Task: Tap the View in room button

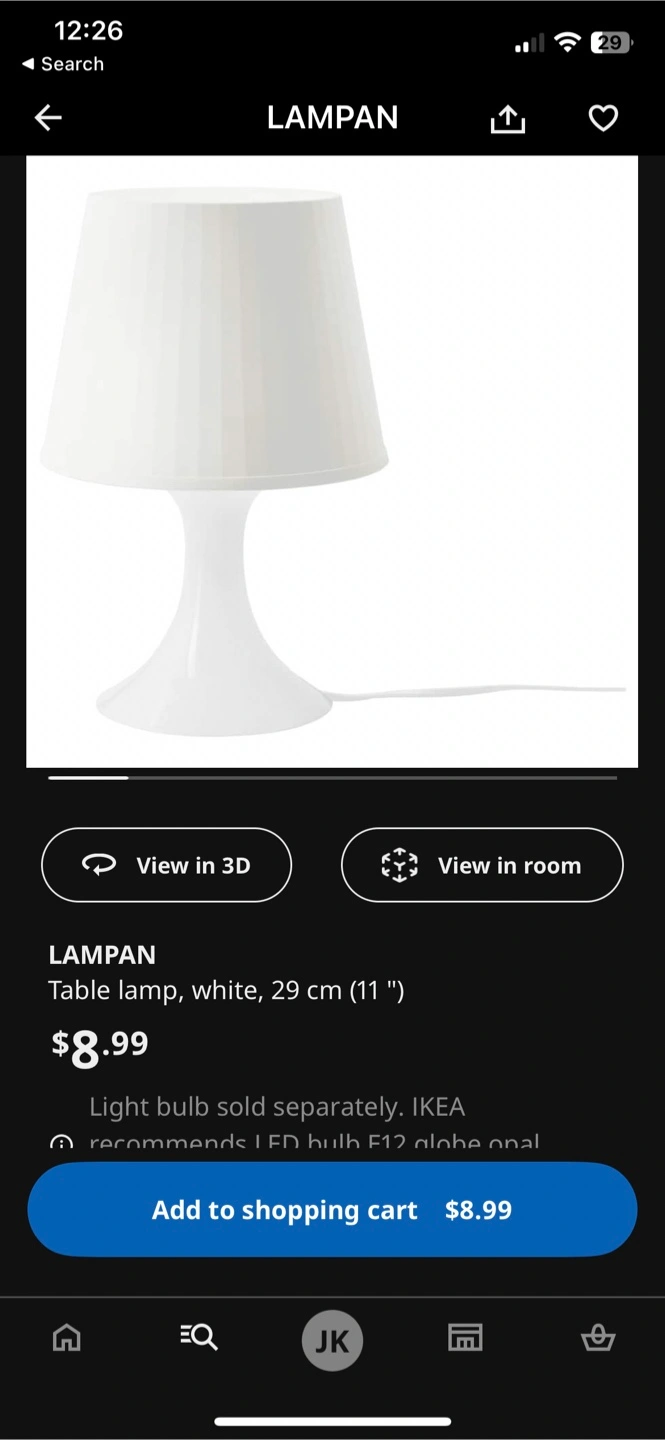Action: point(482,865)
